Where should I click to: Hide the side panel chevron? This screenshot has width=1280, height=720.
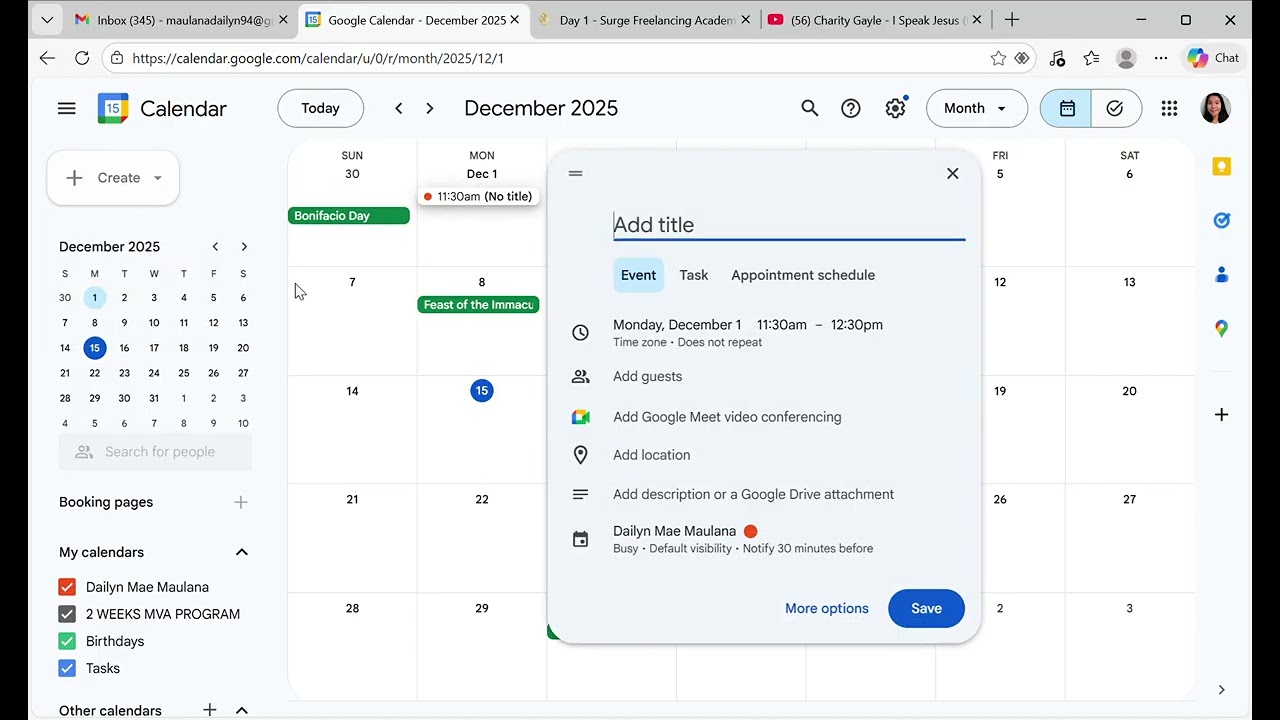point(1221,690)
